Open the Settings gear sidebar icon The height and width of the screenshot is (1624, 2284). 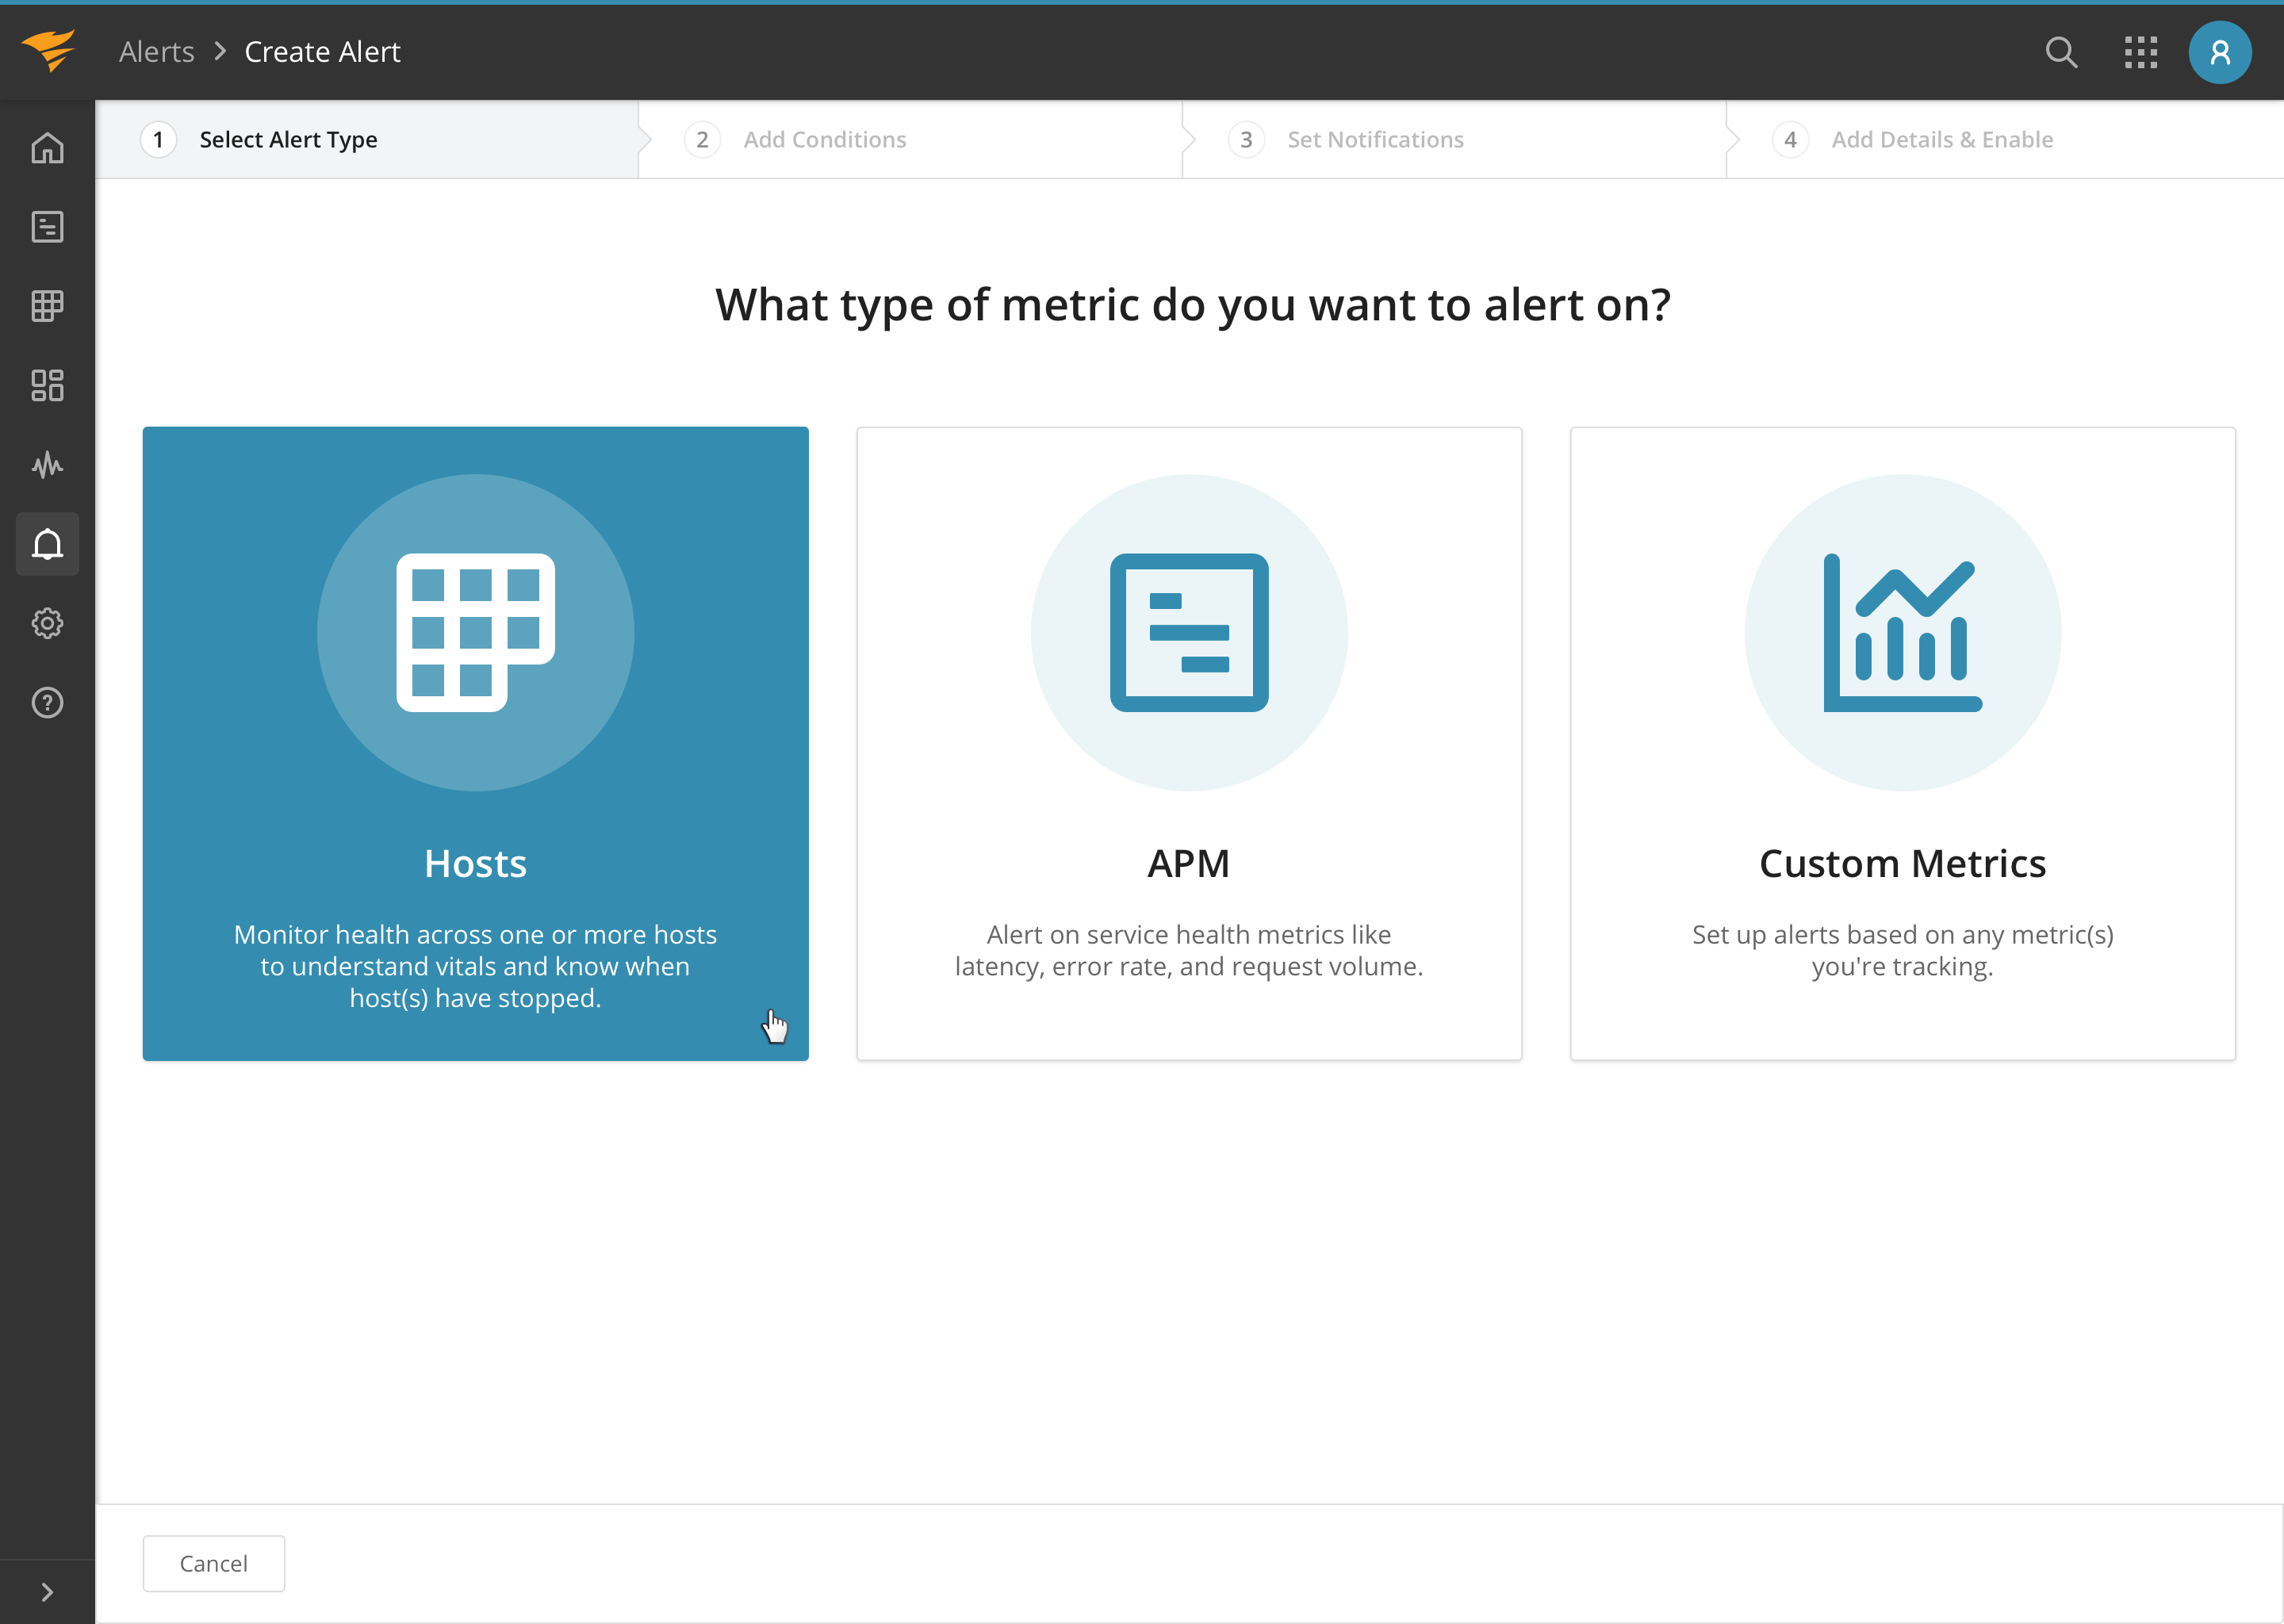(47, 623)
